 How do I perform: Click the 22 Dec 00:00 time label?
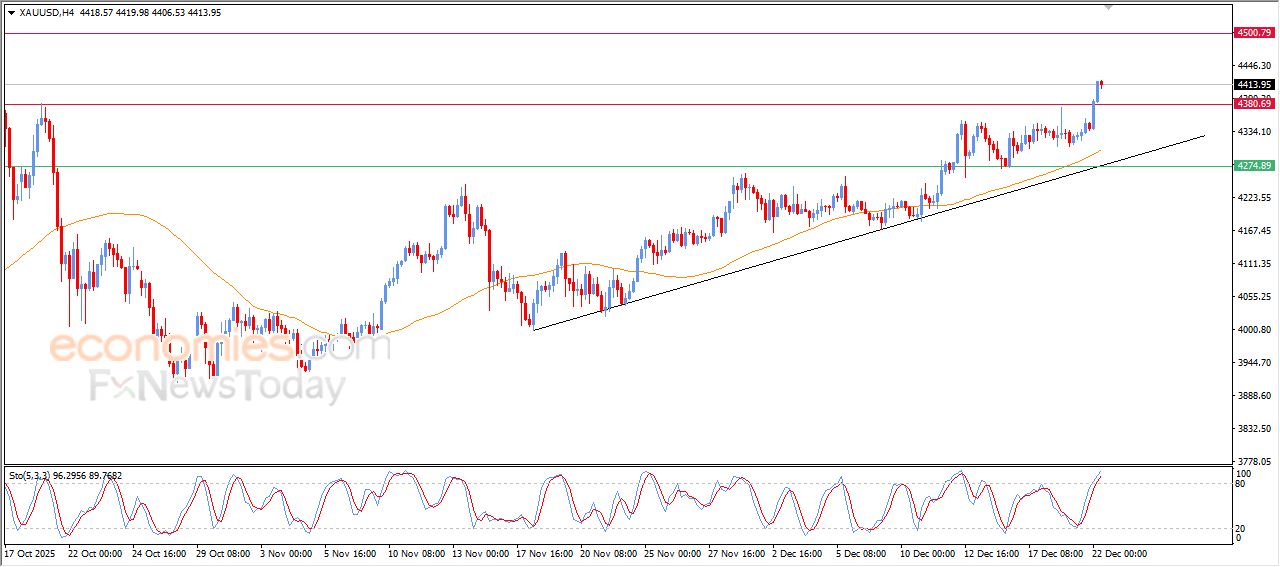click(1119, 553)
